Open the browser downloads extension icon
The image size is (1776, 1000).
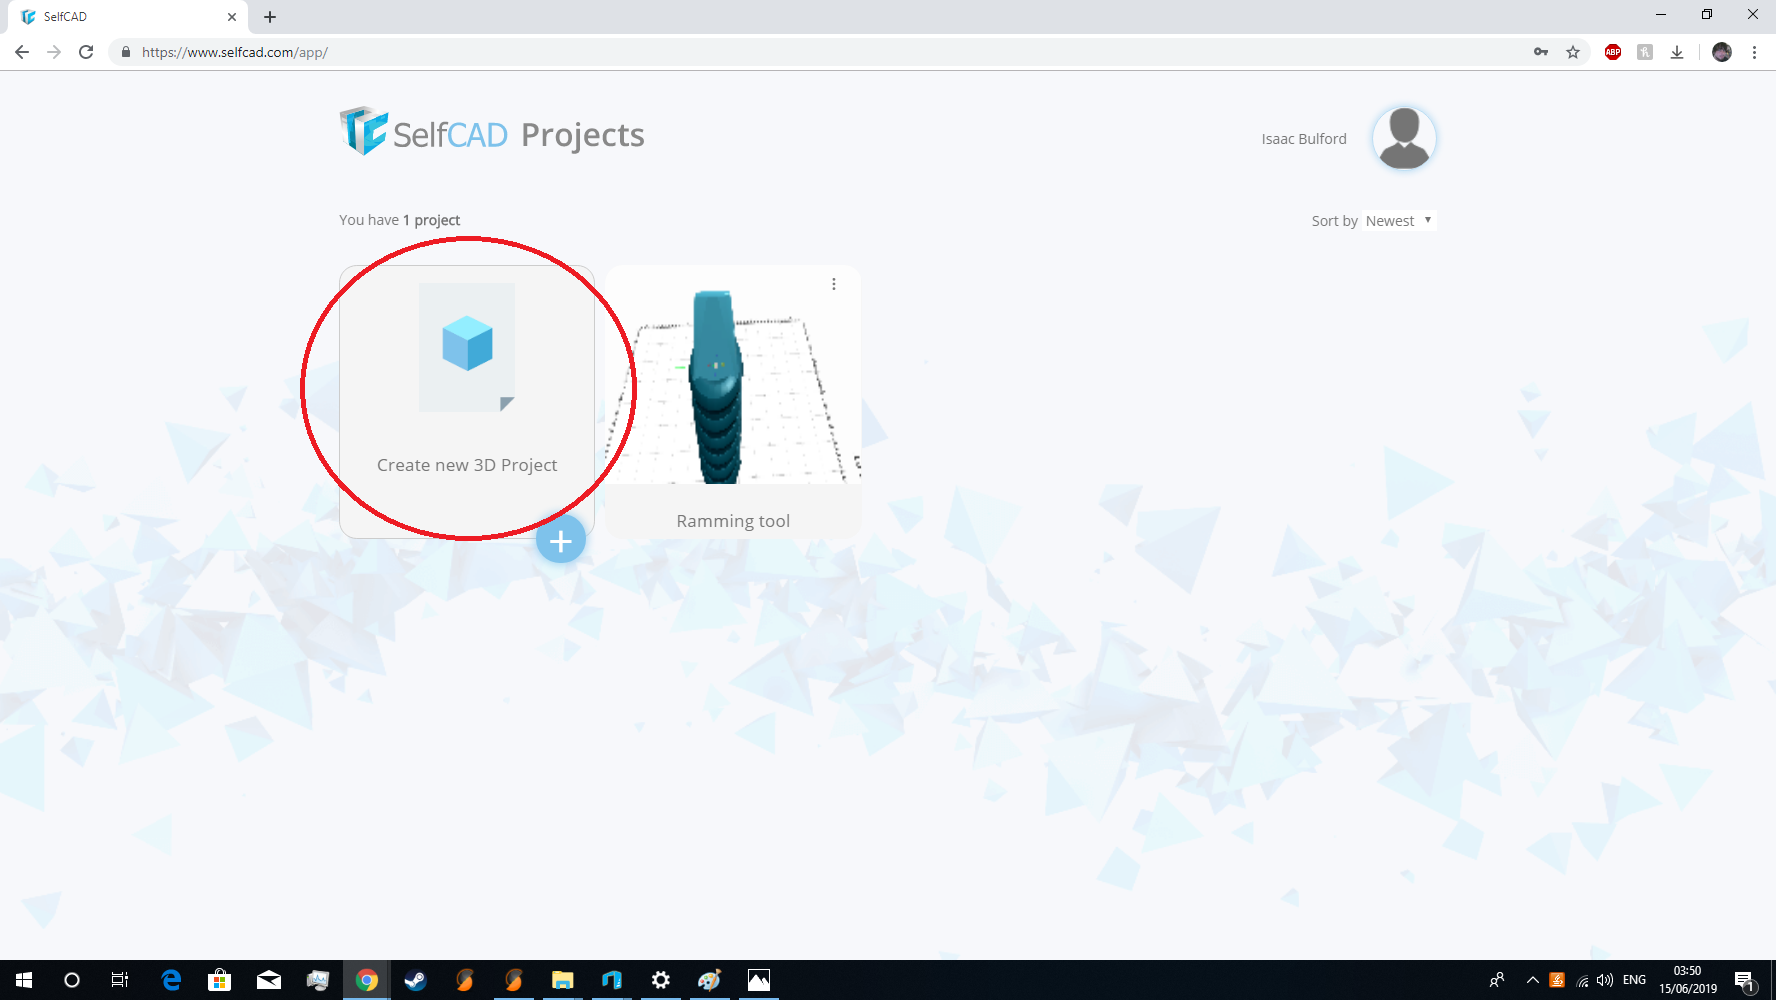coord(1677,52)
